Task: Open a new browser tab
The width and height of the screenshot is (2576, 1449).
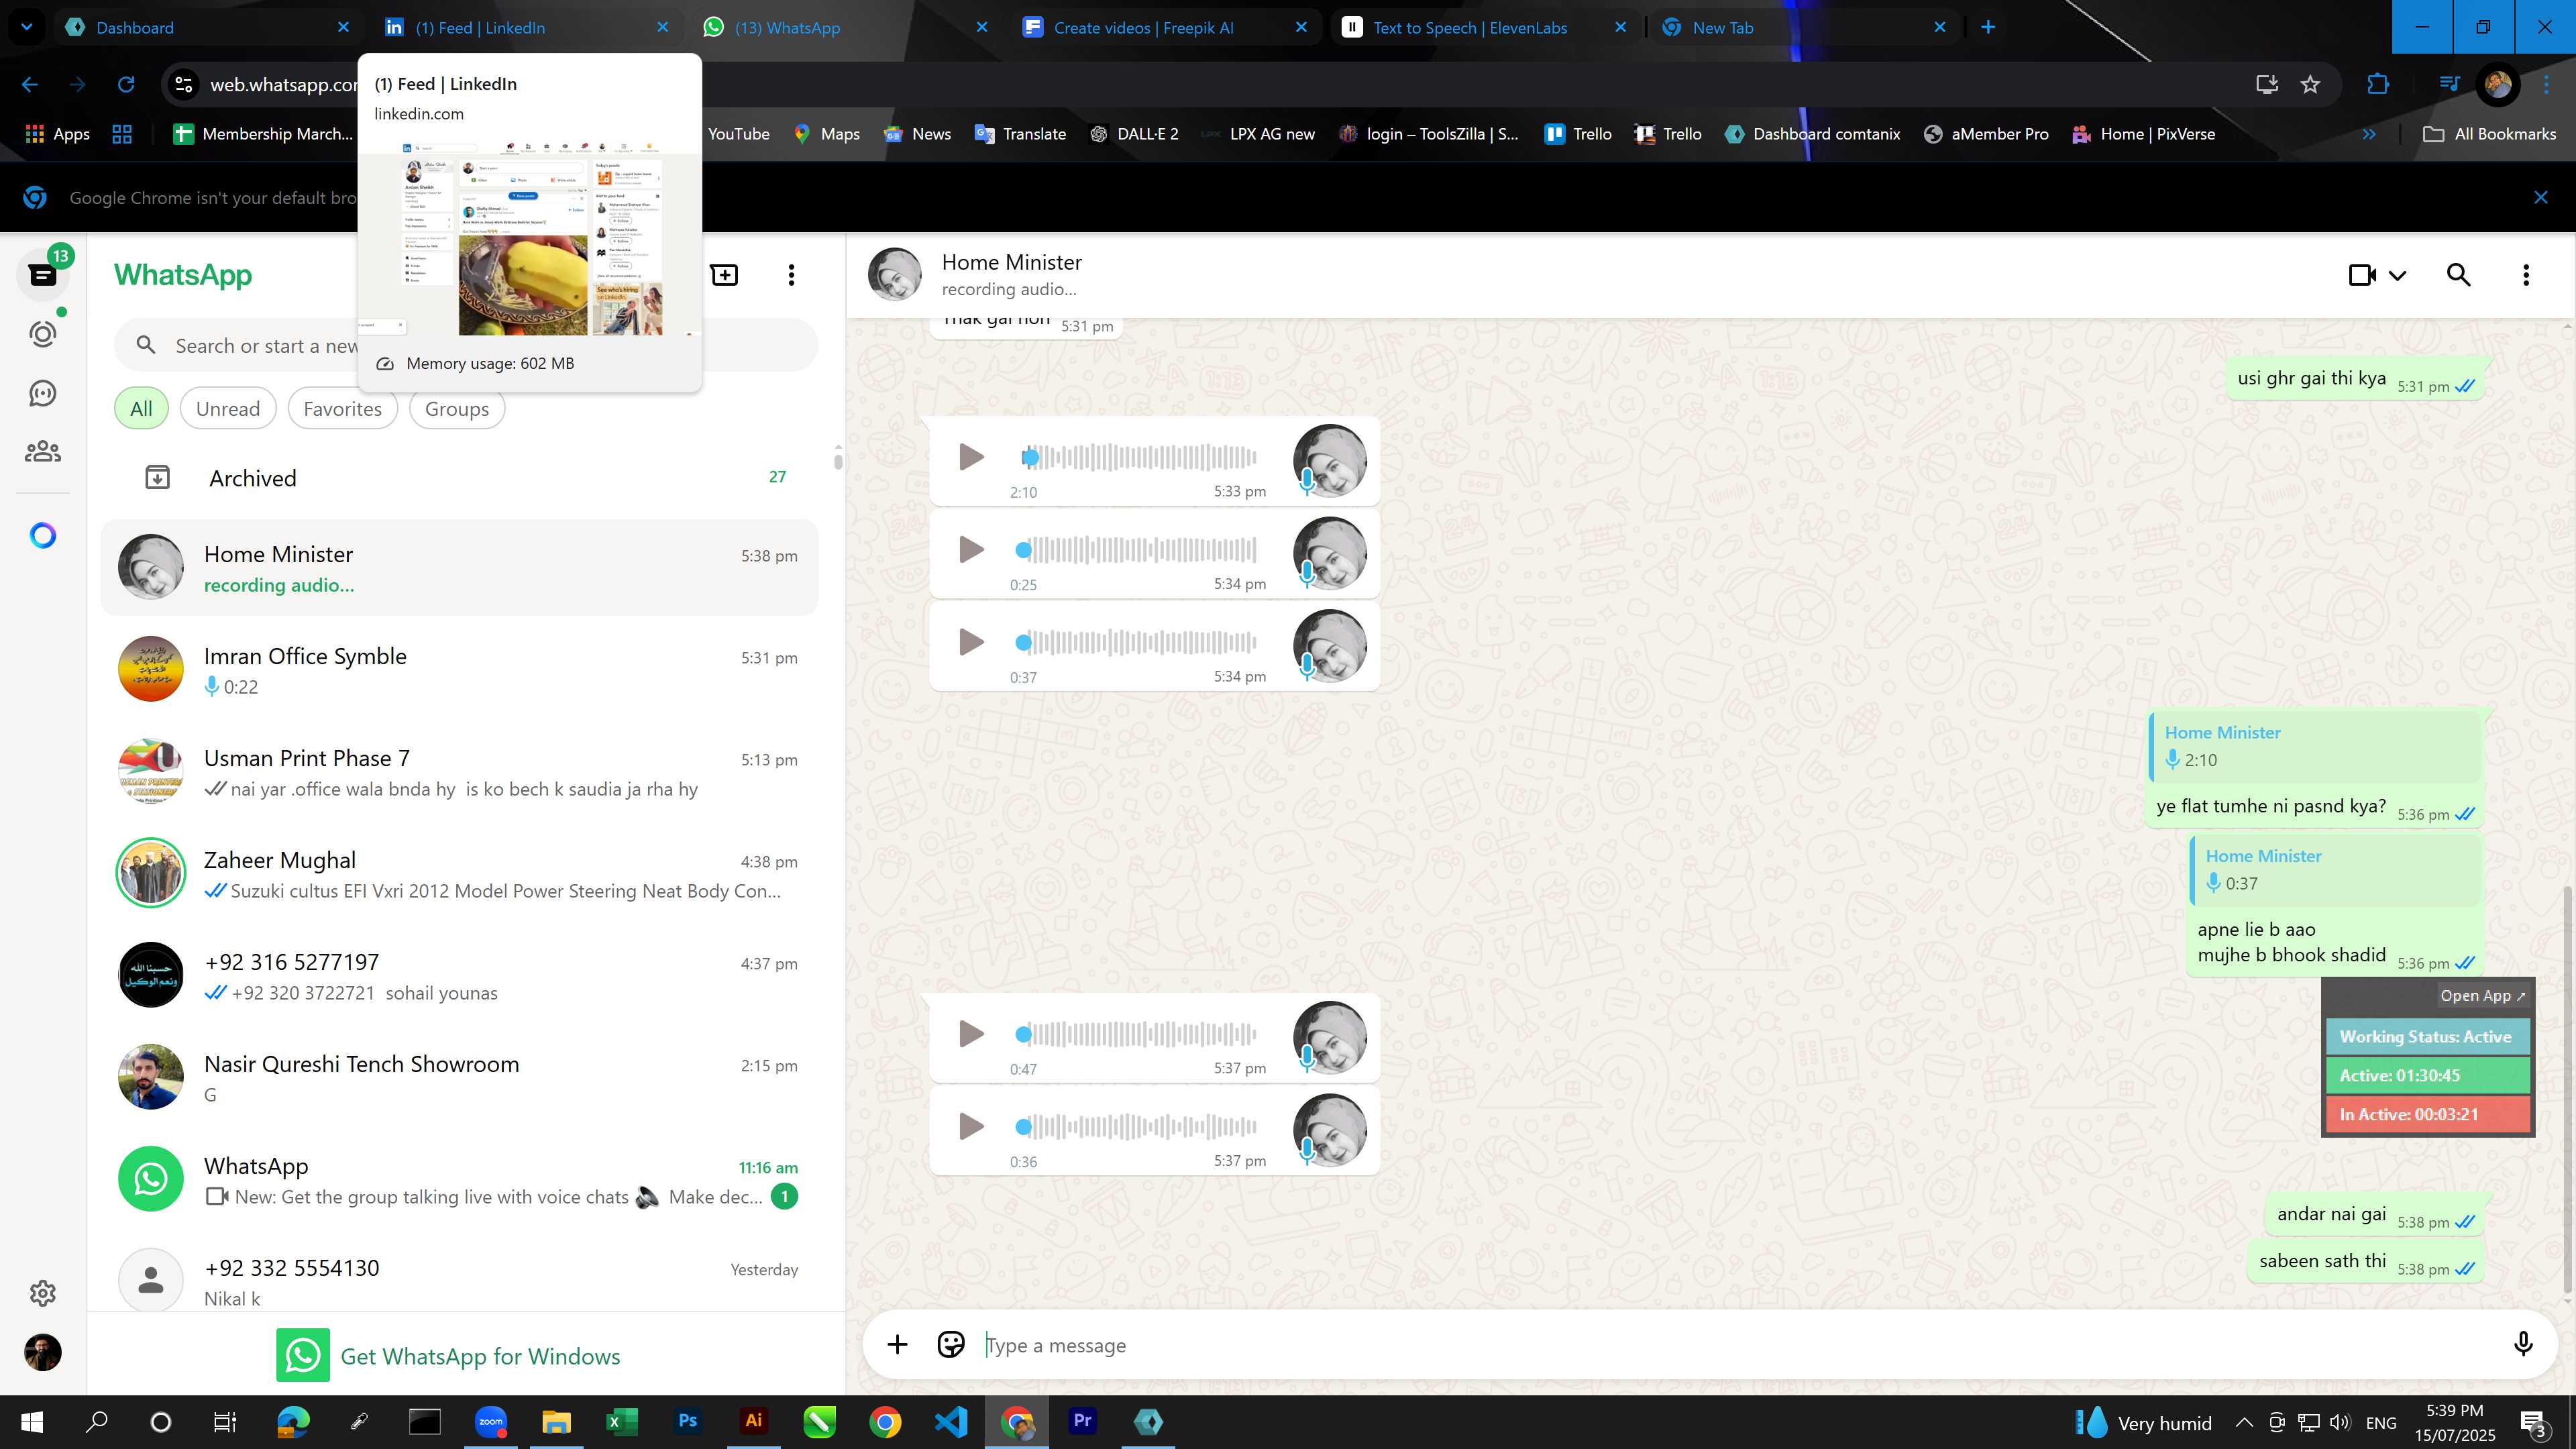Action: [x=1988, y=28]
